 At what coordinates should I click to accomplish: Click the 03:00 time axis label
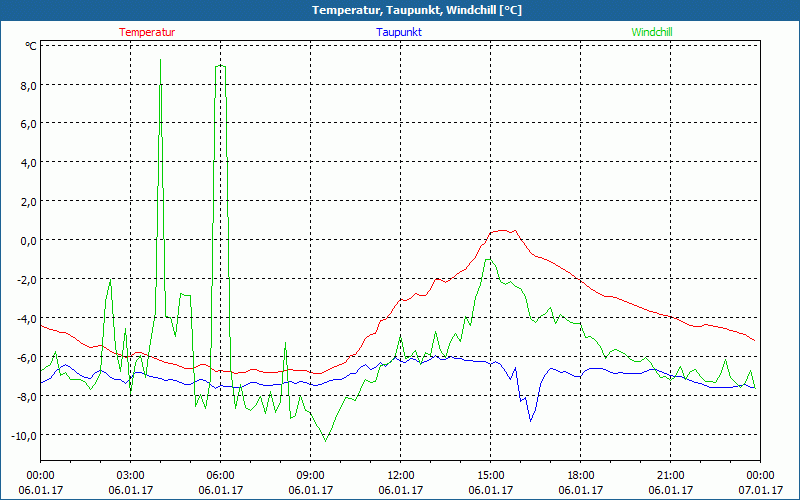tap(131, 476)
